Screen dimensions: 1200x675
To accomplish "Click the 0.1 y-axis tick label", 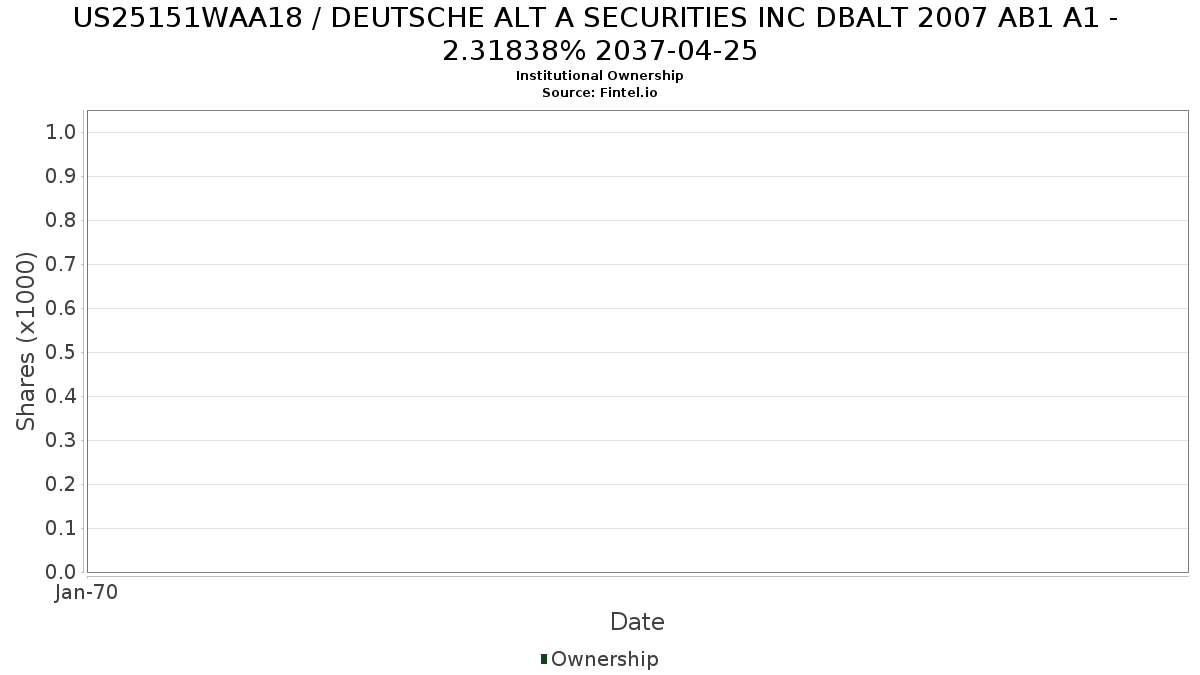I will (x=62, y=529).
